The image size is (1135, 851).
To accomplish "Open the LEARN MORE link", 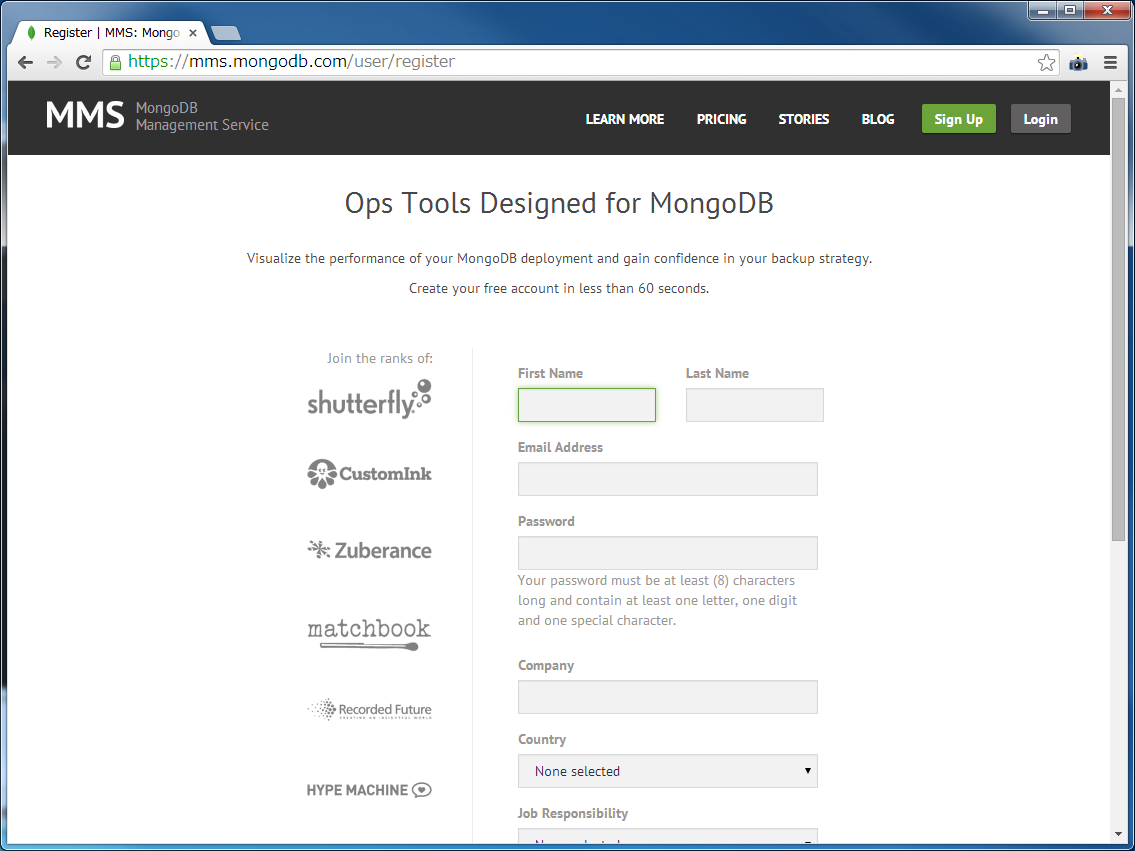I will (625, 118).
